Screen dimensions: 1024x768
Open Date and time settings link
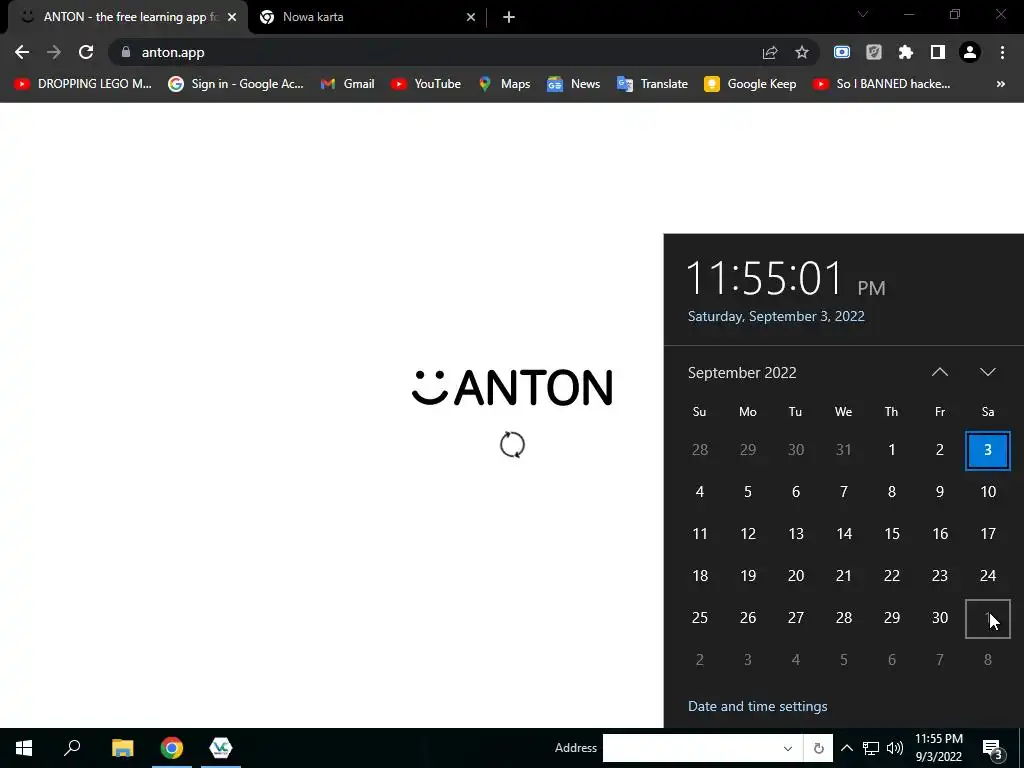pyautogui.click(x=758, y=706)
